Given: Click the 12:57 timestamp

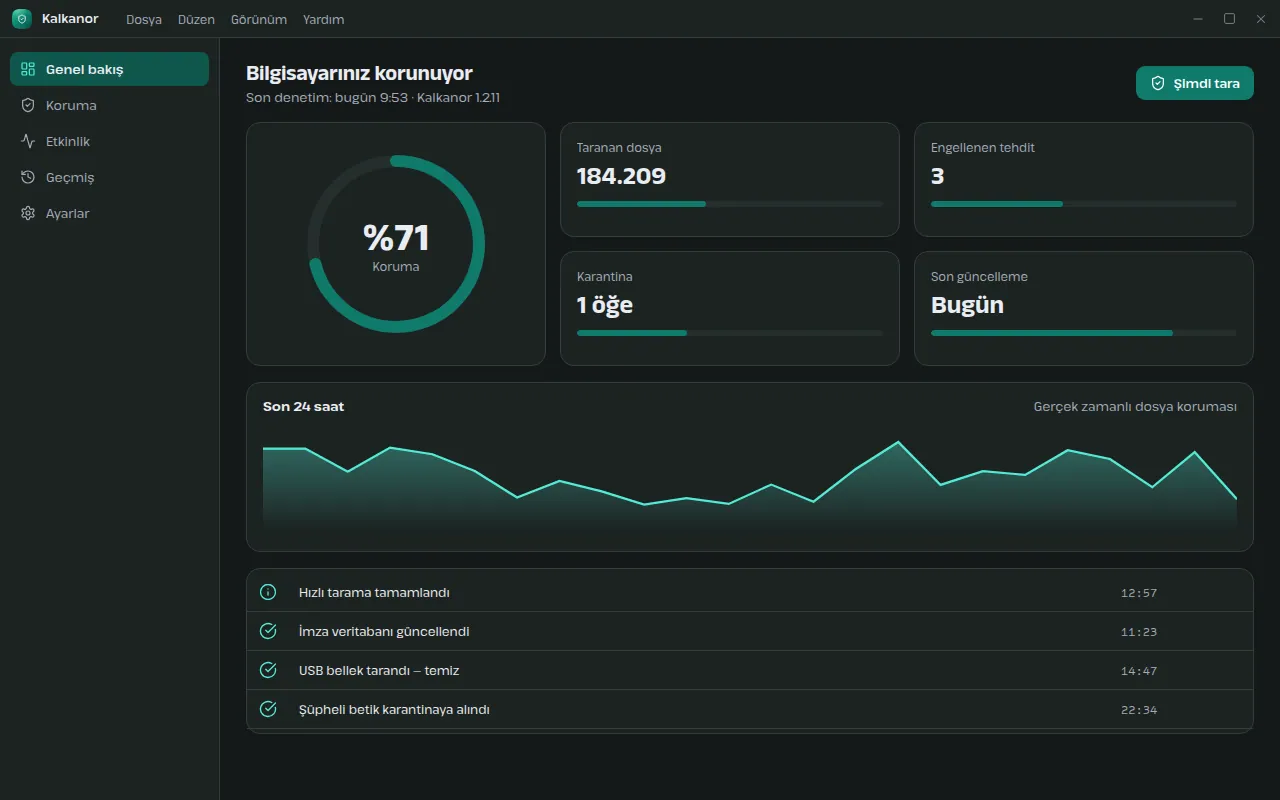Looking at the screenshot, I should click(1139, 593).
